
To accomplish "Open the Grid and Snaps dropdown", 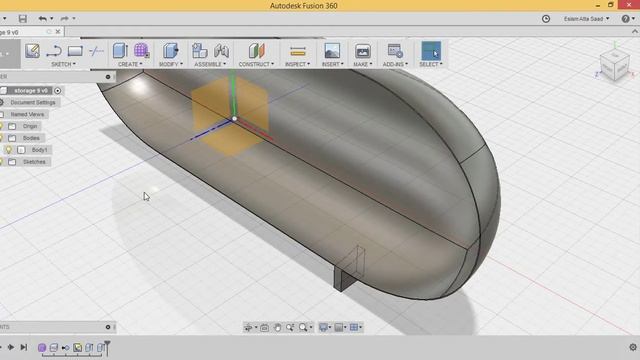I will click(x=340, y=327).
